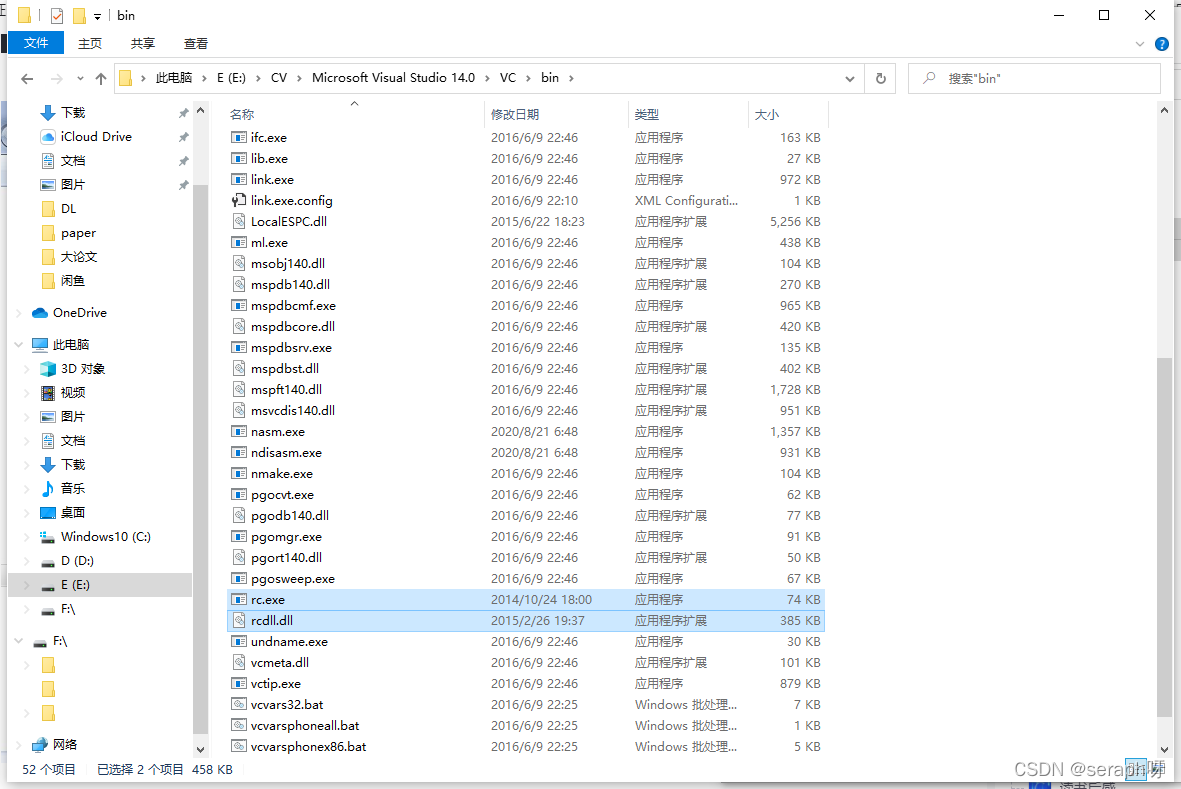The width and height of the screenshot is (1181, 789).
Task: Collapse the 此电脑 tree node
Action: pyautogui.click(x=19, y=345)
